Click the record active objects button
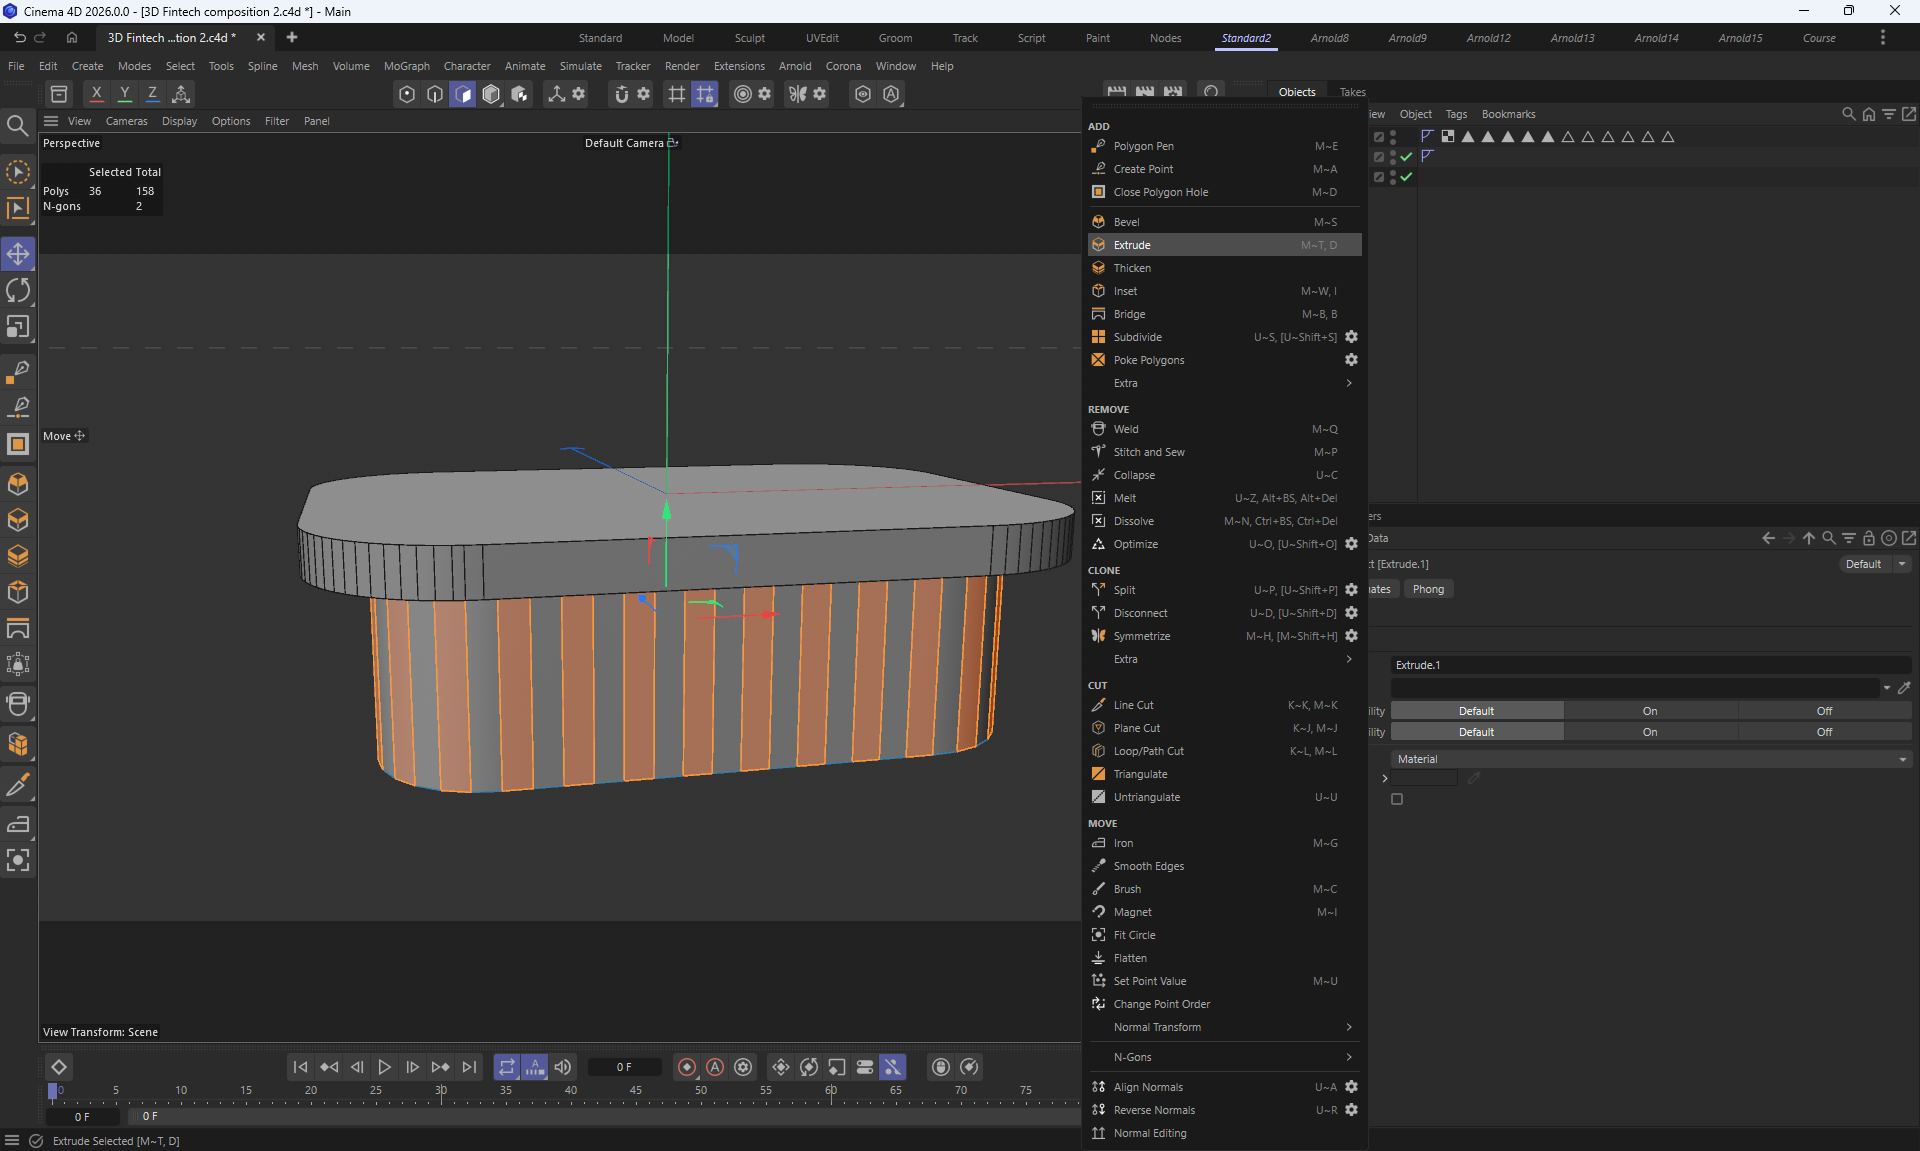The width and height of the screenshot is (1920, 1151). tap(686, 1067)
